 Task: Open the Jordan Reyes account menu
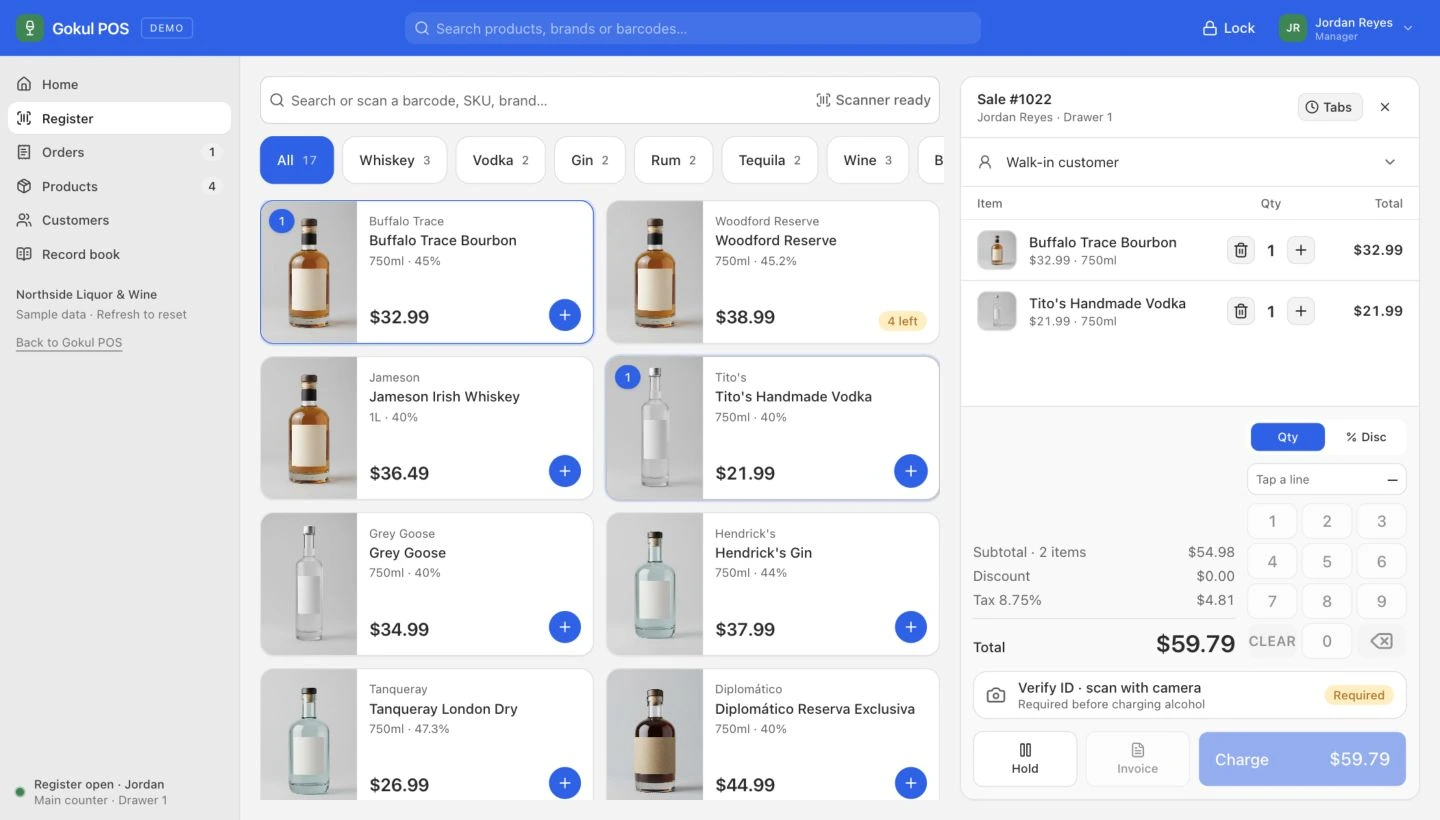pyautogui.click(x=1346, y=28)
